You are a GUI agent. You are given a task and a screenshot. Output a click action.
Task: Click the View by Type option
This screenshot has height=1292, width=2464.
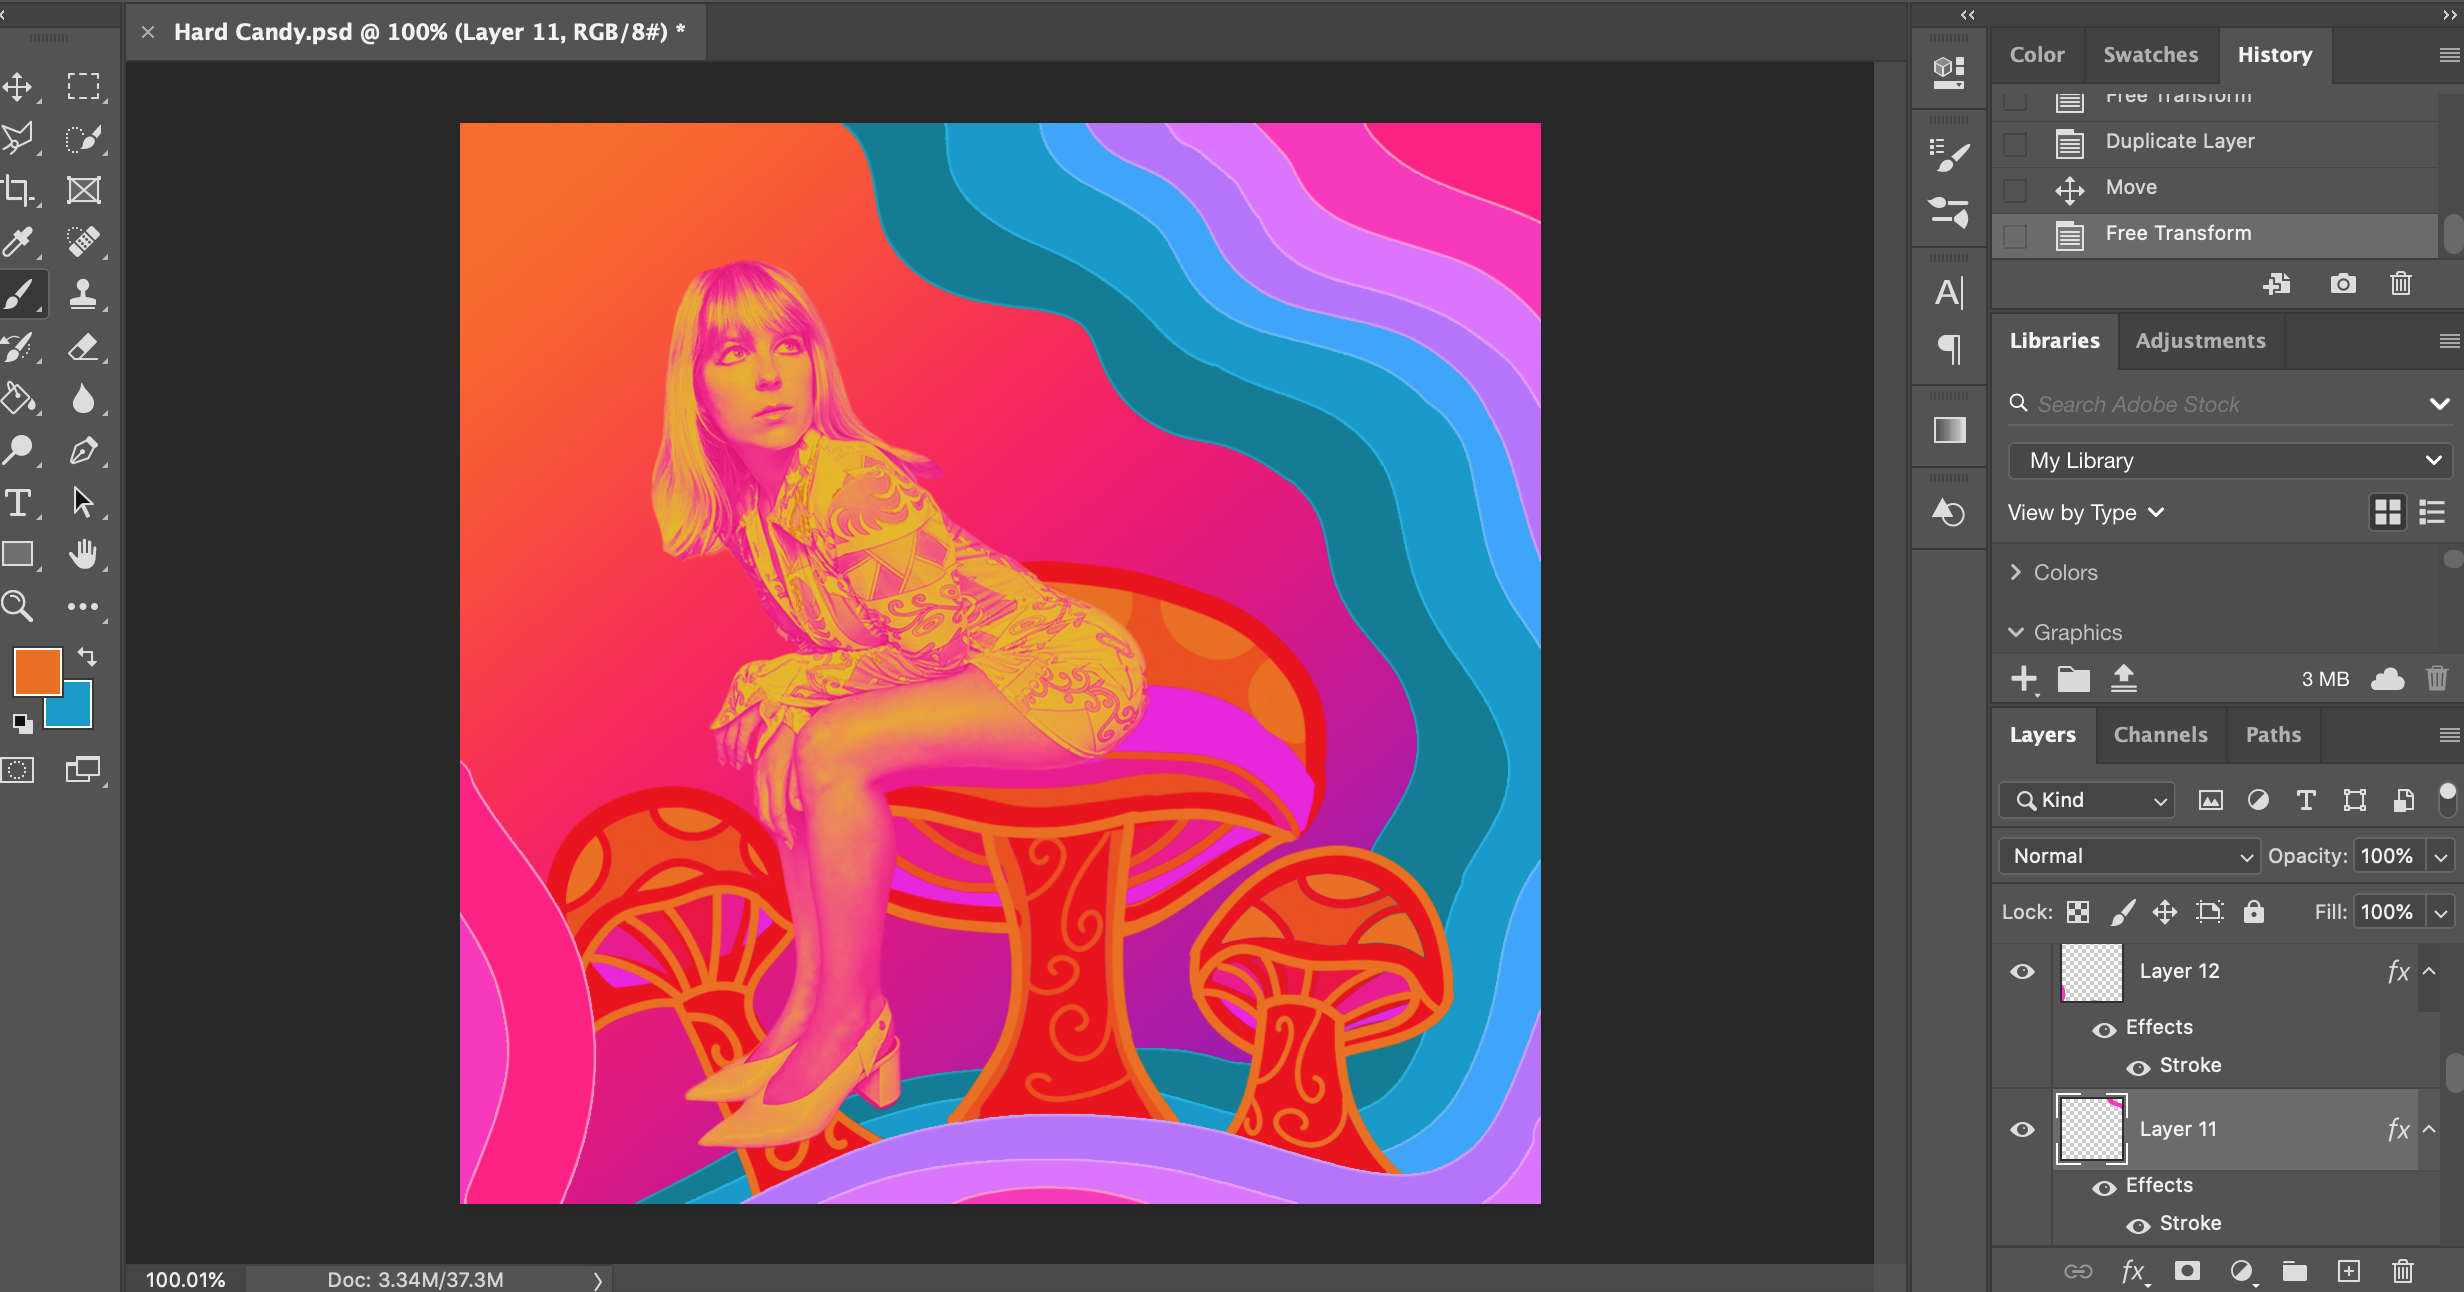(x=2085, y=513)
